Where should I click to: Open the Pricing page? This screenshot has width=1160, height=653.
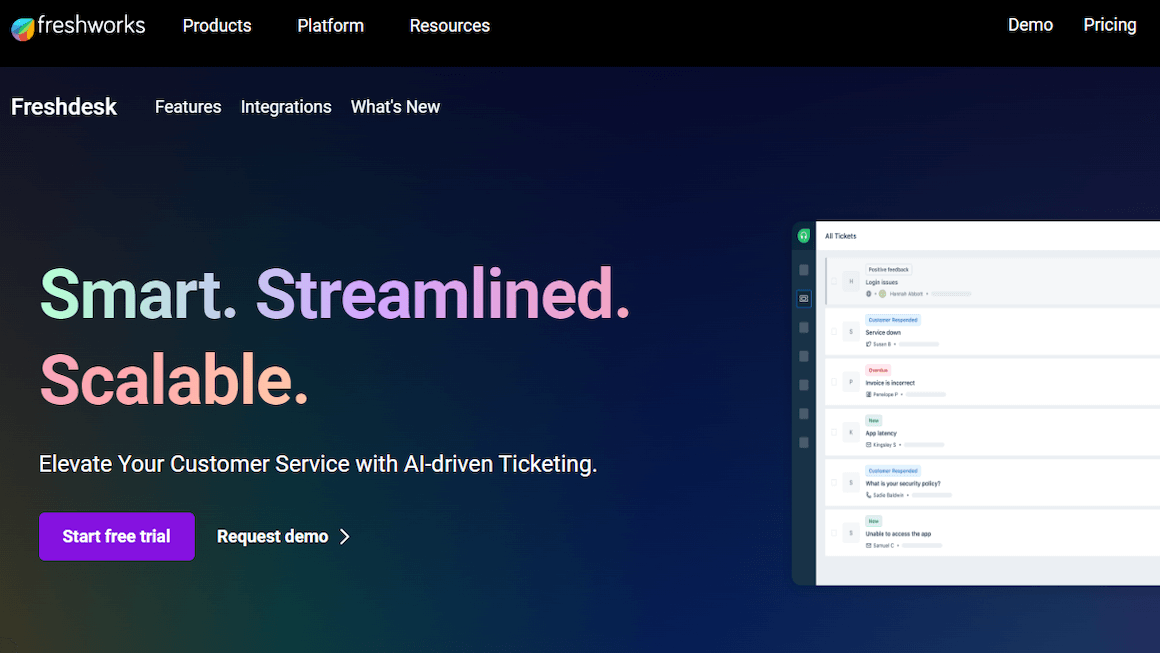coord(1110,25)
